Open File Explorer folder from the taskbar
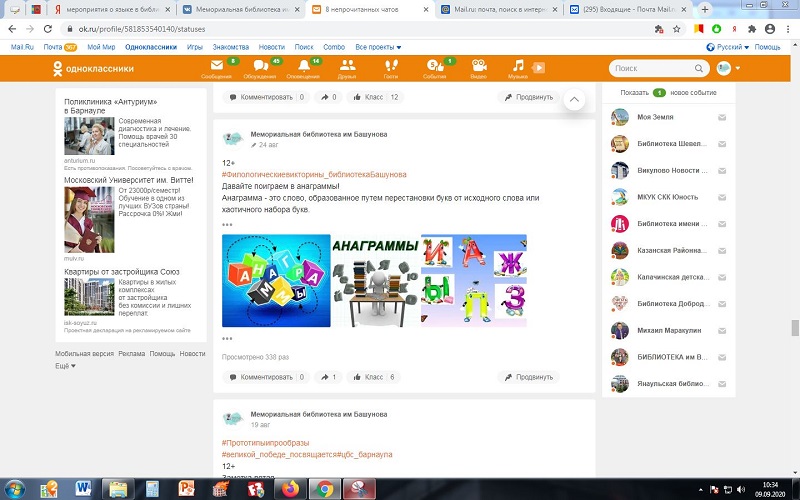800x500 pixels. [118, 489]
